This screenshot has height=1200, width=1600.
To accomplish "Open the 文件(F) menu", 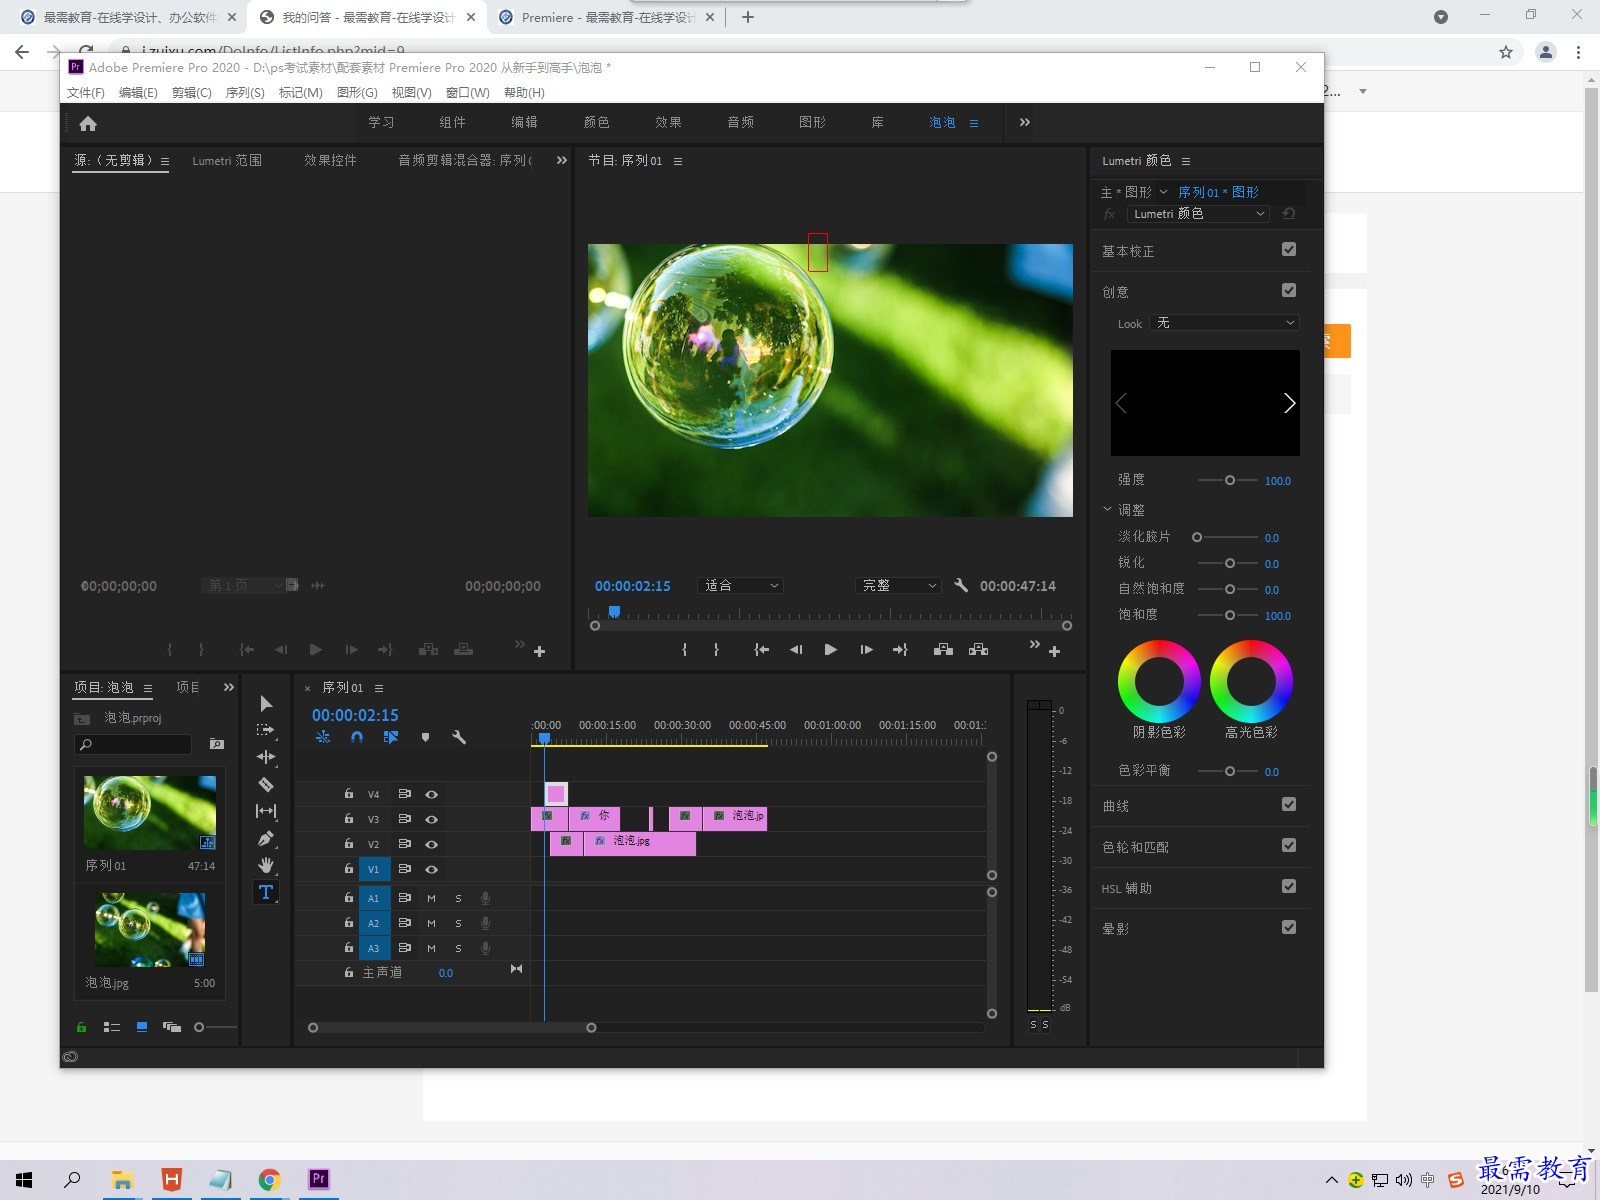I will 86,92.
